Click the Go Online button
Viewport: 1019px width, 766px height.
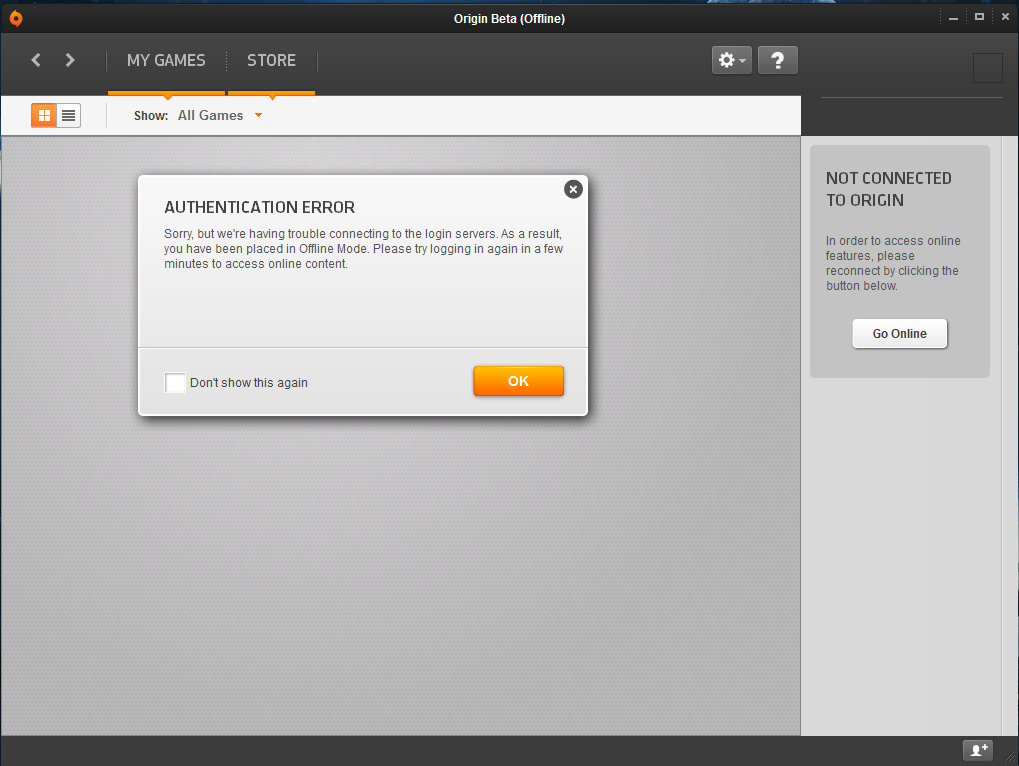899,334
